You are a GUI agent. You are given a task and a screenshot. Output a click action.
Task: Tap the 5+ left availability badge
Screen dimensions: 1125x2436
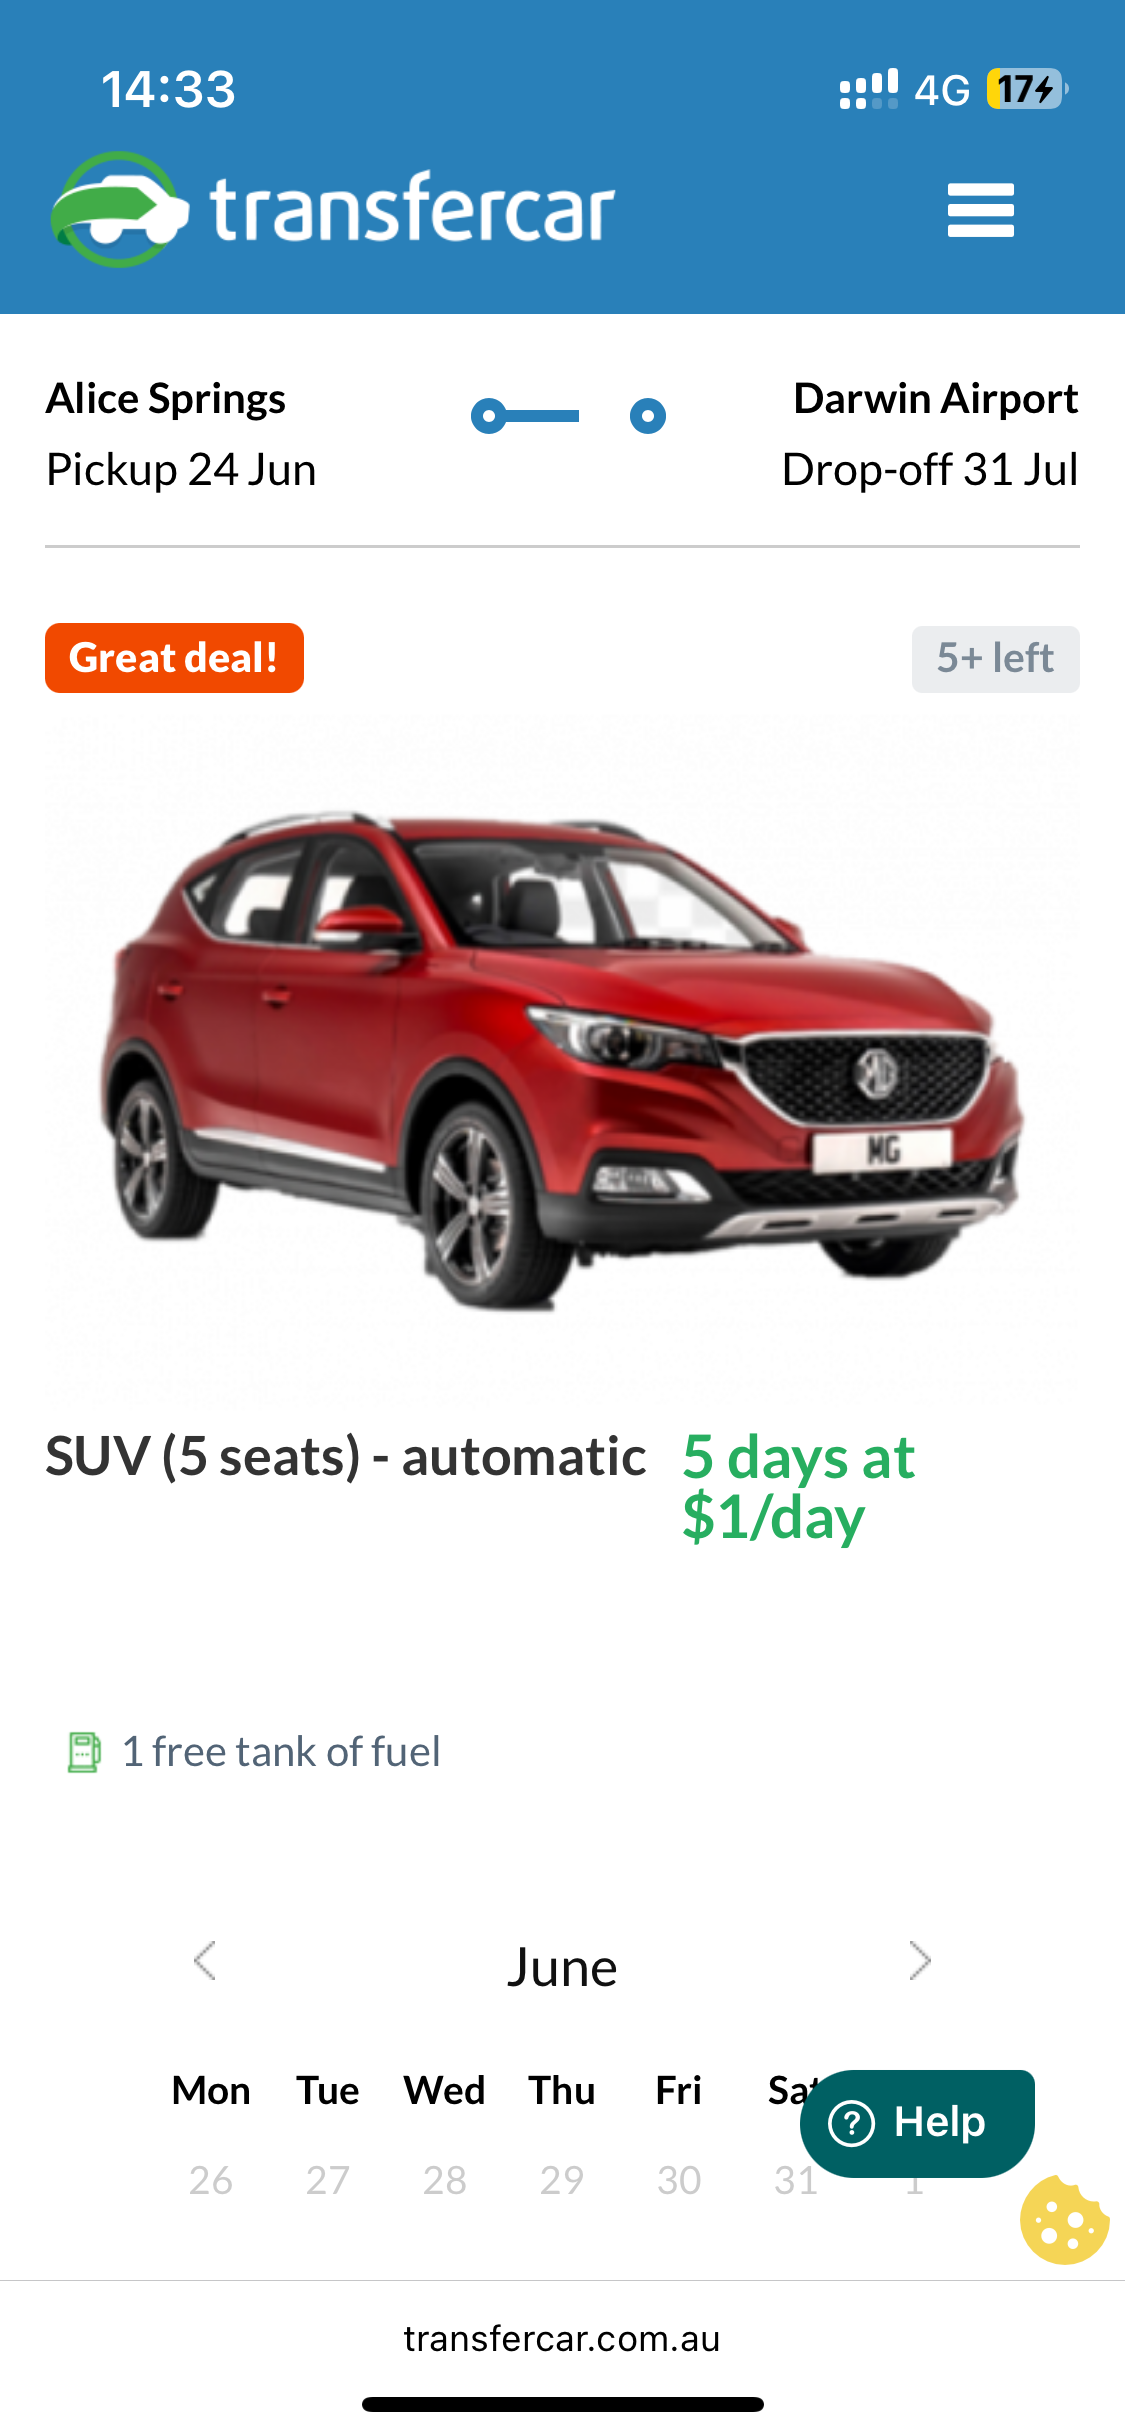995,659
